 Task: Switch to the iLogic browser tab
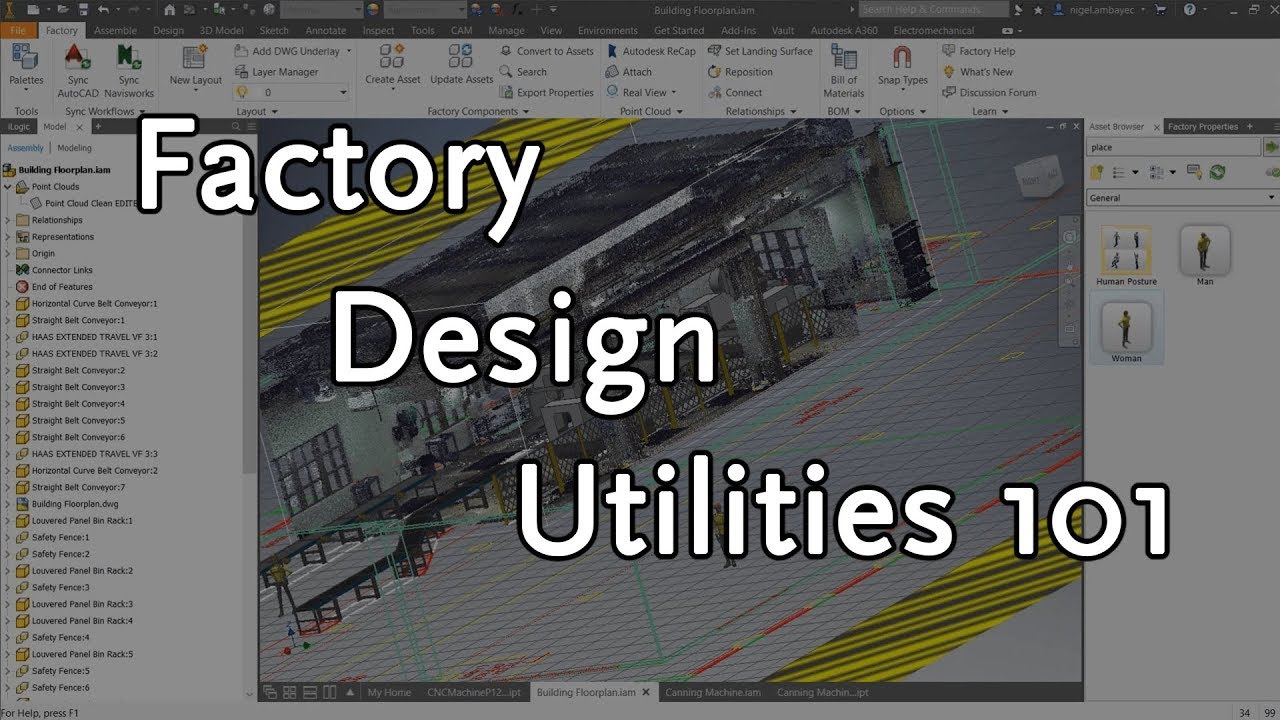19,127
